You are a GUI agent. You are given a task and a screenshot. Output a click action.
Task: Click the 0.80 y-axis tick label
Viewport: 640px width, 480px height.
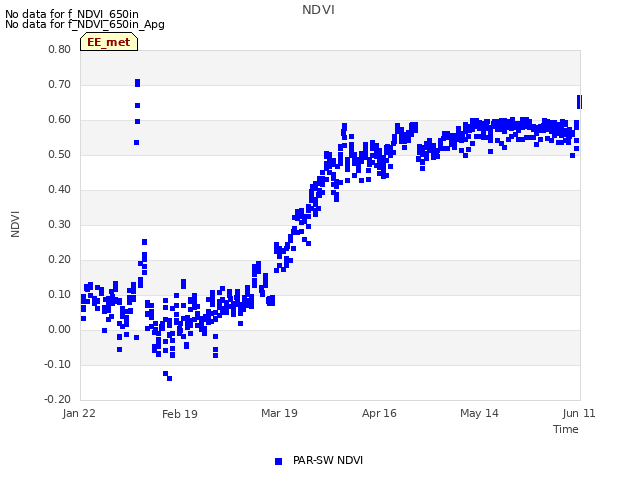tap(60, 49)
